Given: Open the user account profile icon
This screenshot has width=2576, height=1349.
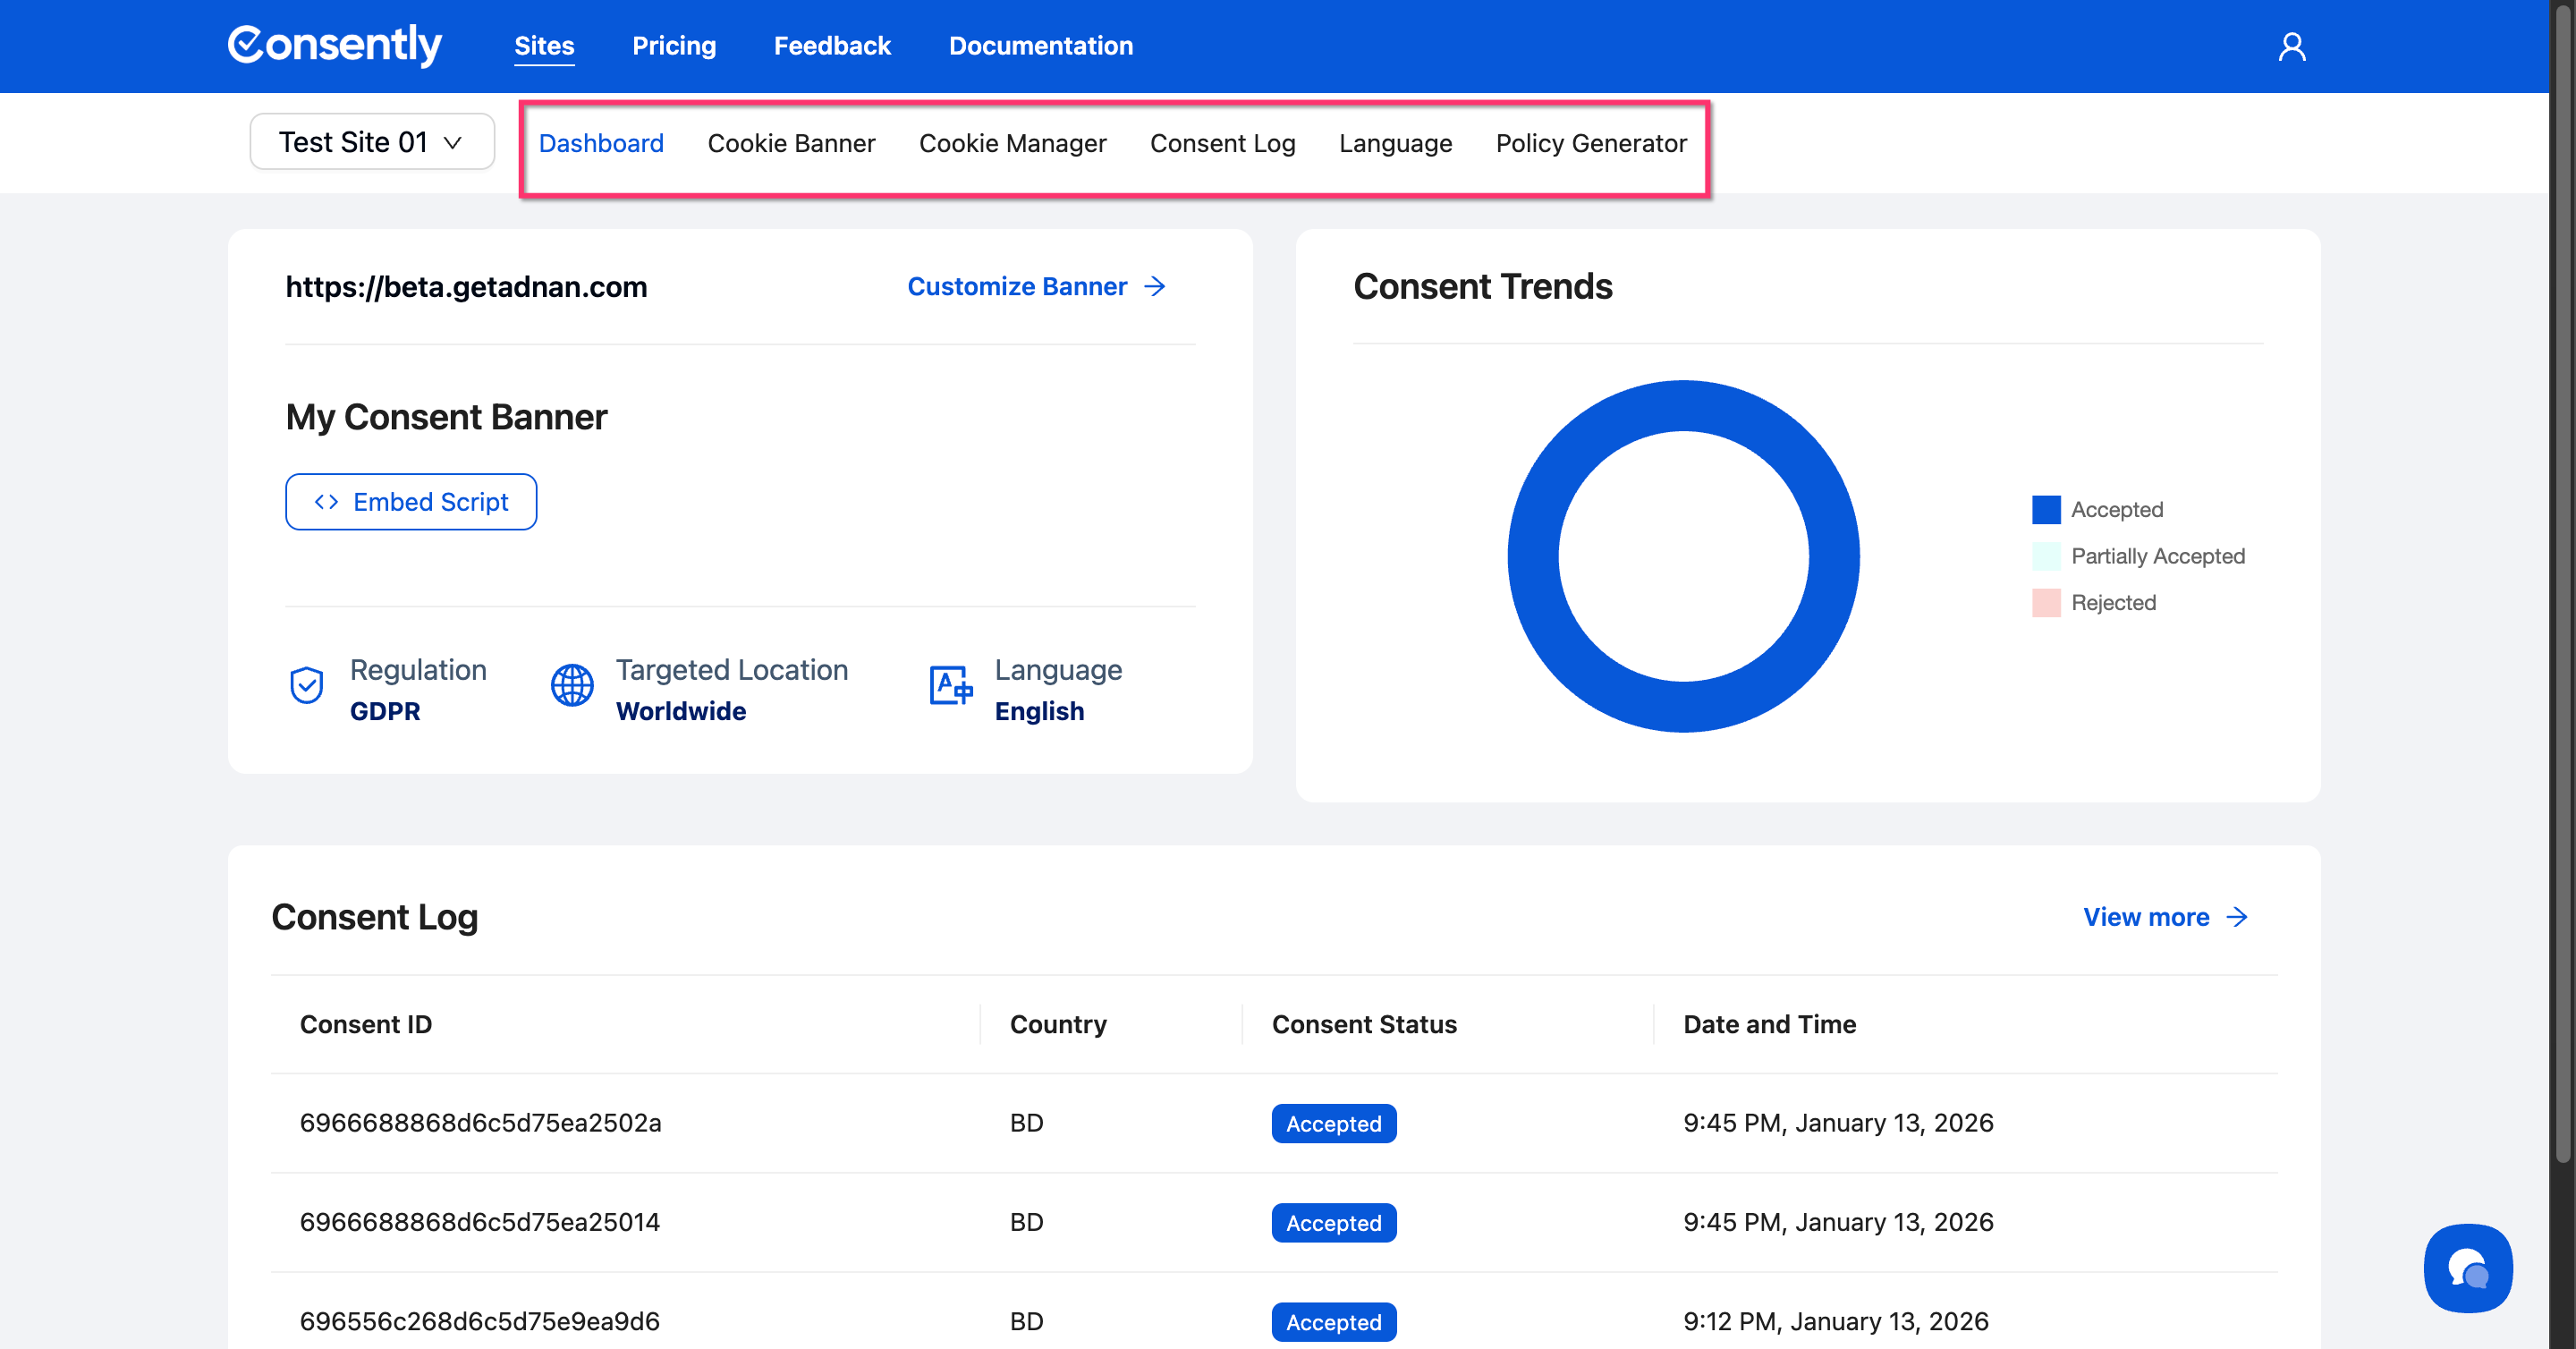Looking at the screenshot, I should point(2291,47).
